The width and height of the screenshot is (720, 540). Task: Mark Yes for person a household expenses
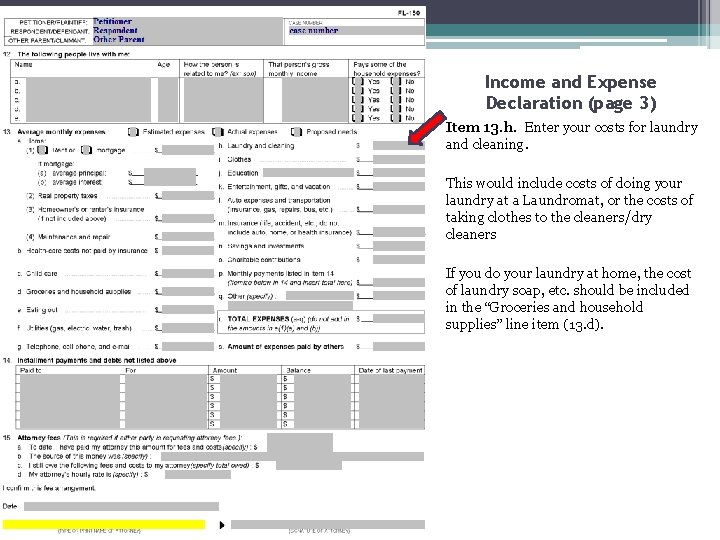(x=358, y=82)
